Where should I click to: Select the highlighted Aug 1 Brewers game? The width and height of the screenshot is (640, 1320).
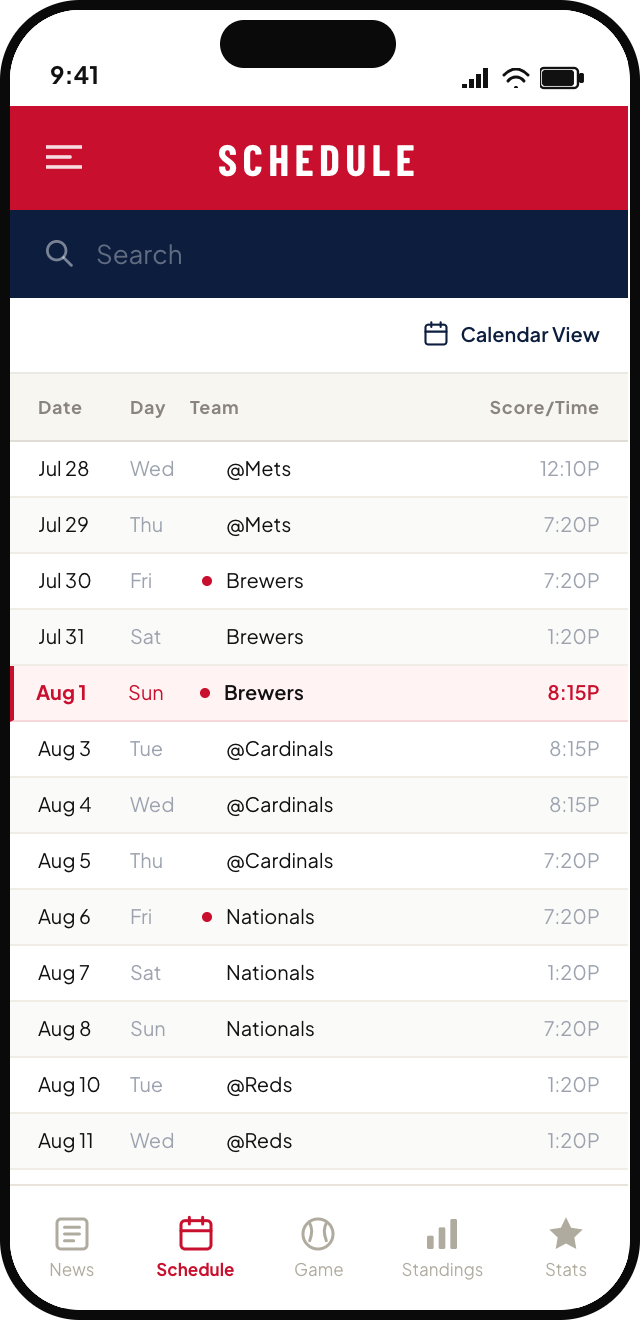click(320, 693)
